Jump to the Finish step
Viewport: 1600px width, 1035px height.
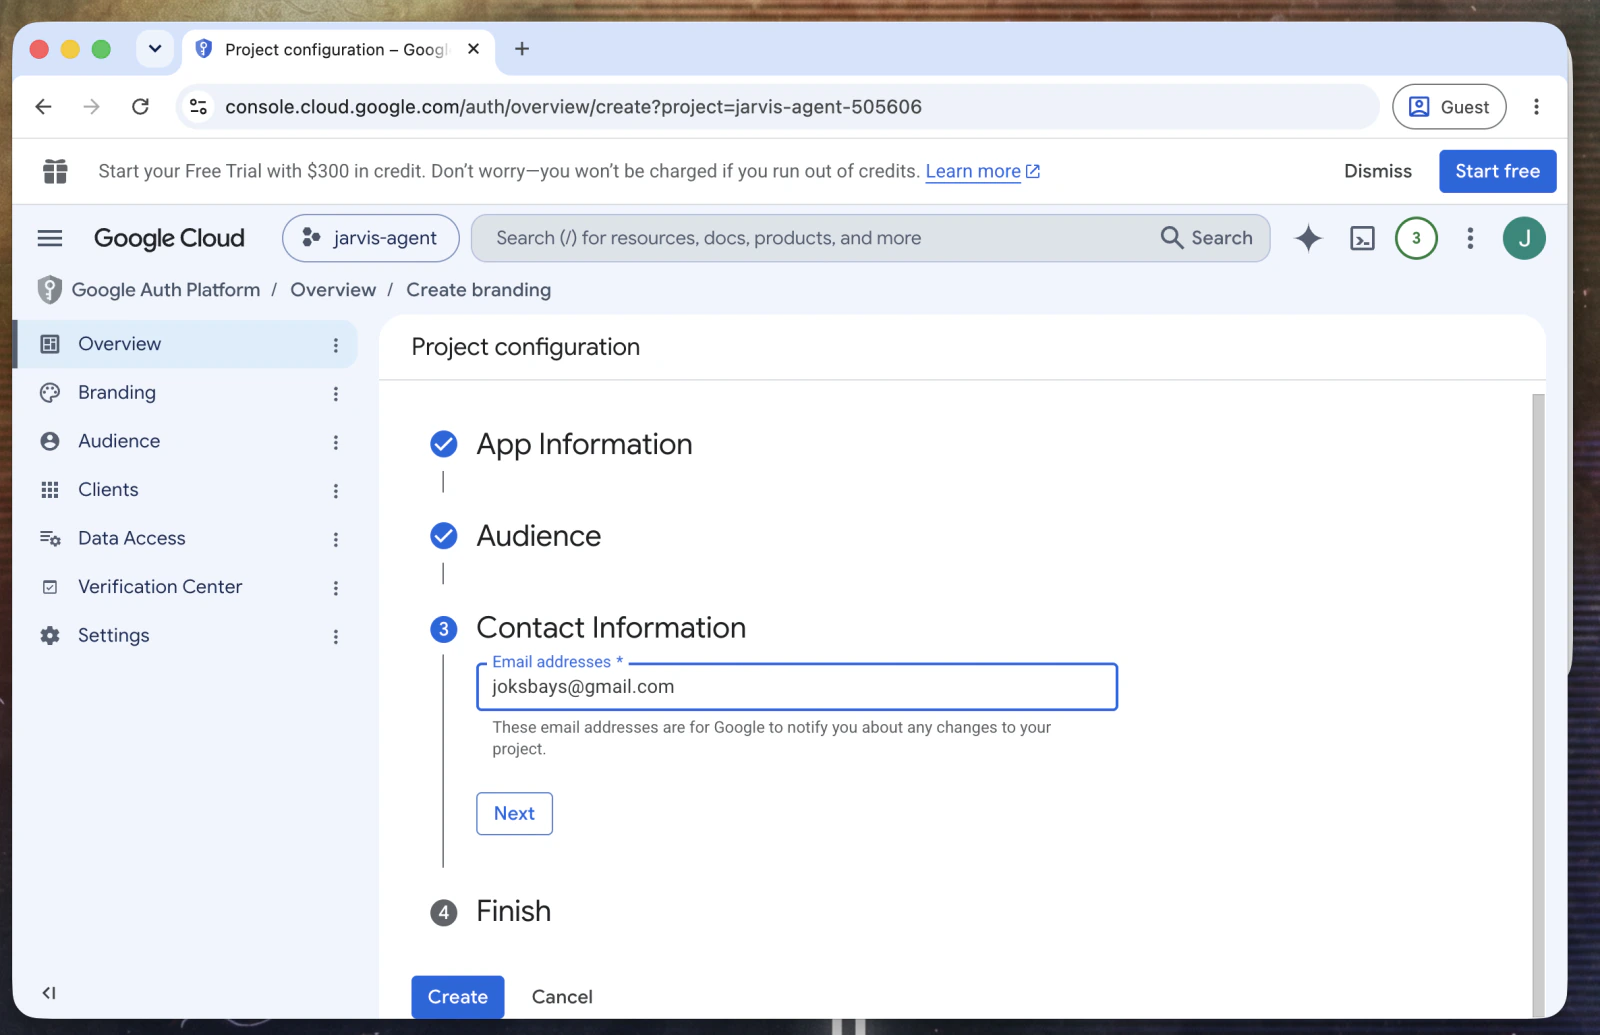click(x=513, y=911)
